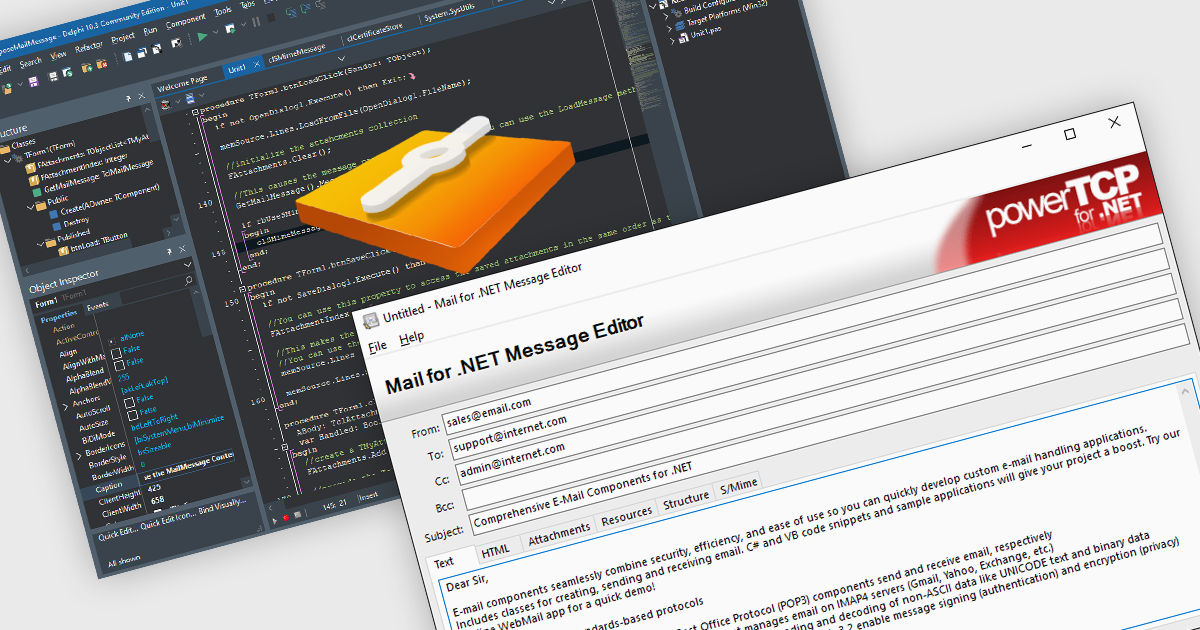
Task: Click the macro play icon below the code editor
Action: [x=274, y=519]
